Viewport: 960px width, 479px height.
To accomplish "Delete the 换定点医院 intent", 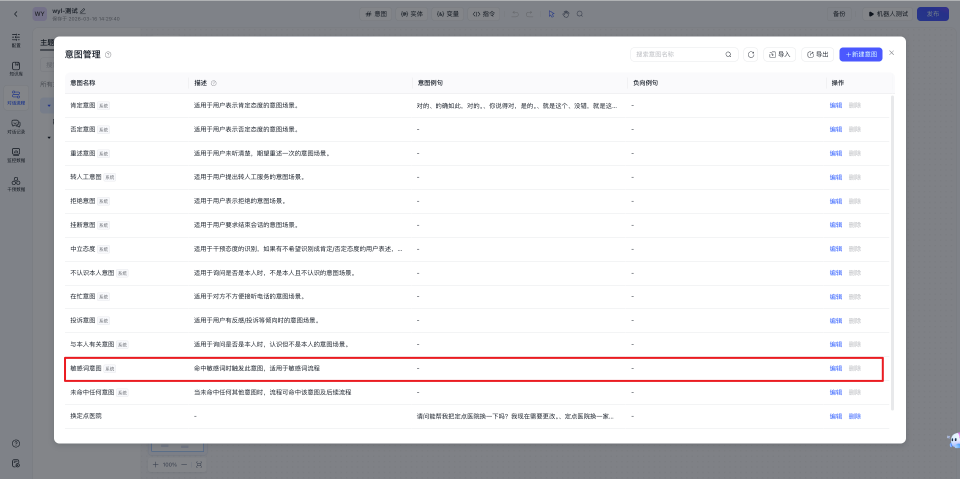I will (854, 416).
